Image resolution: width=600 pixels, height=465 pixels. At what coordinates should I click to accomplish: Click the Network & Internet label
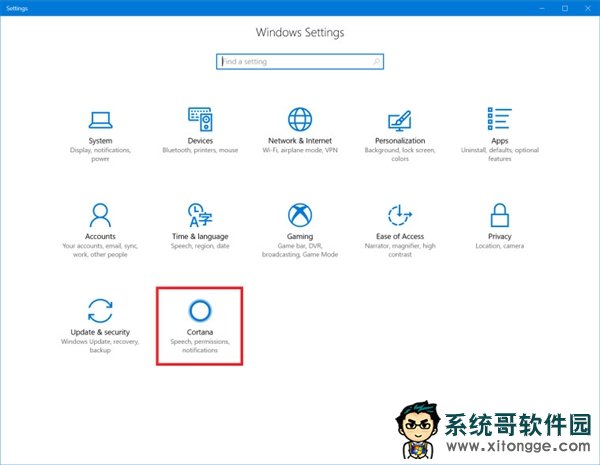point(300,141)
